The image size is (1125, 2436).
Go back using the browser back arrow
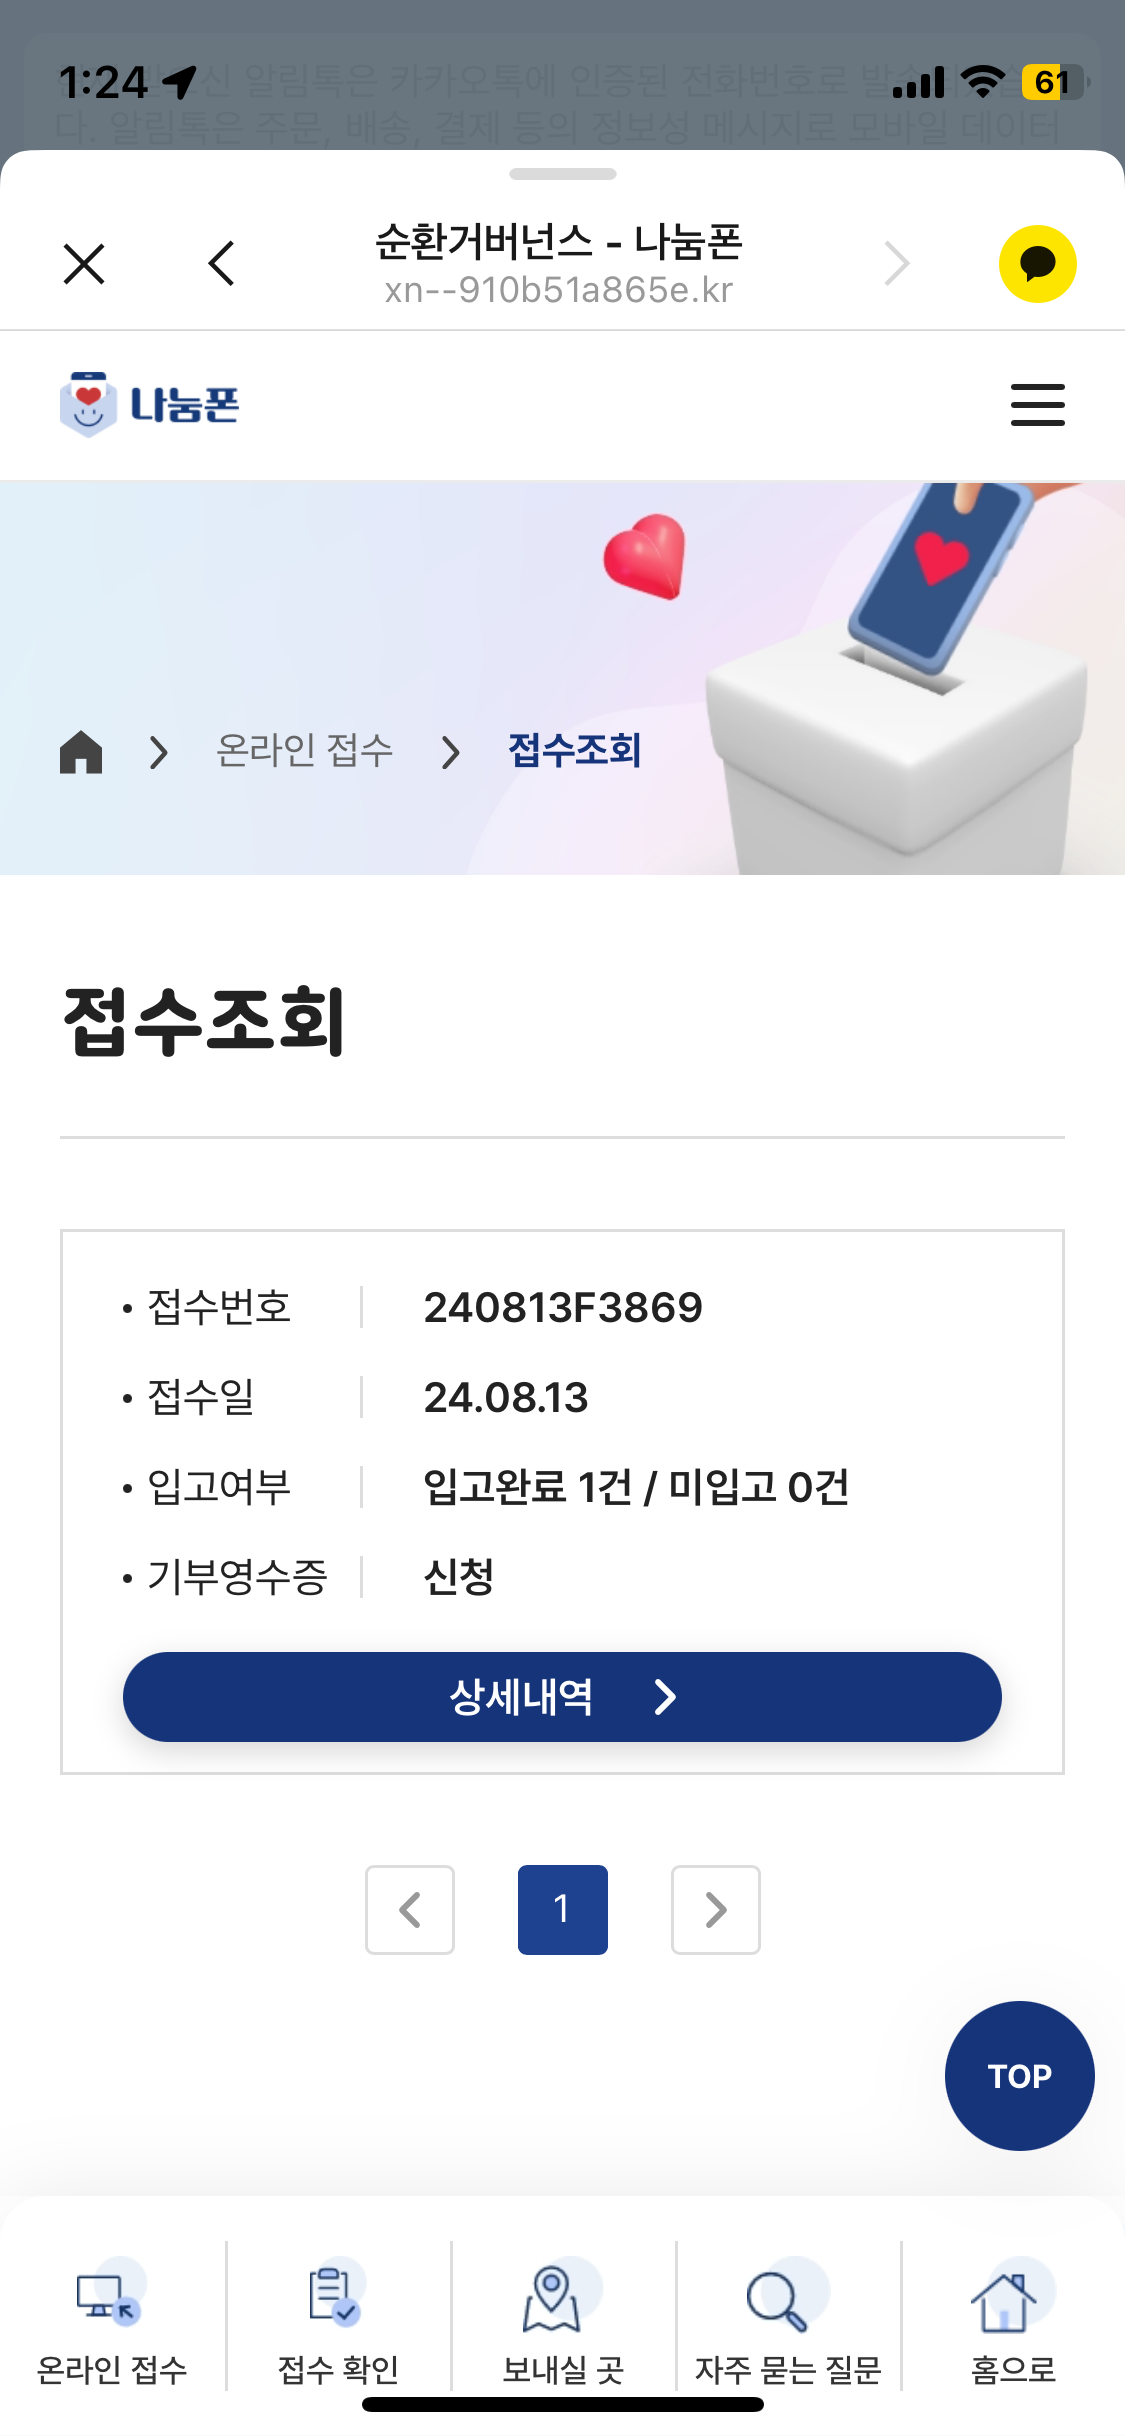[x=222, y=264]
